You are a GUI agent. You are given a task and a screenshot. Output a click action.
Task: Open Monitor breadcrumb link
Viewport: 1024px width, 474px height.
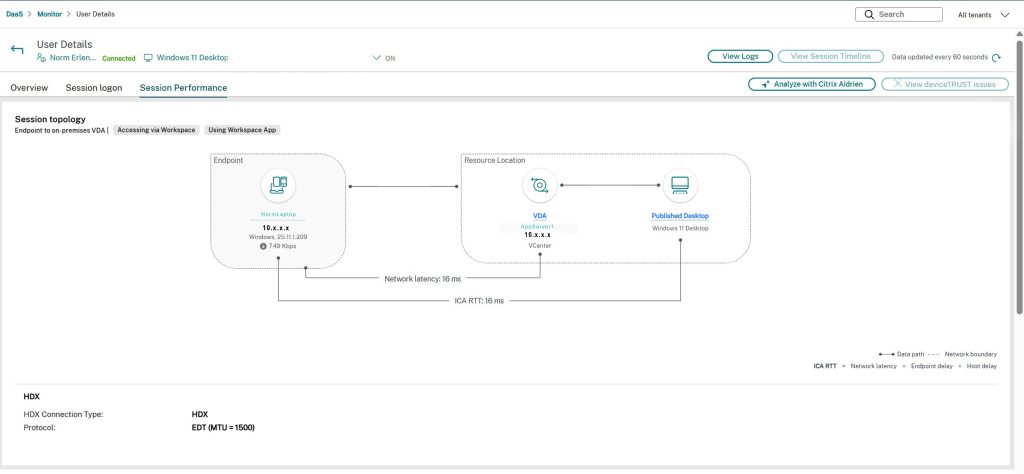pyautogui.click(x=50, y=14)
